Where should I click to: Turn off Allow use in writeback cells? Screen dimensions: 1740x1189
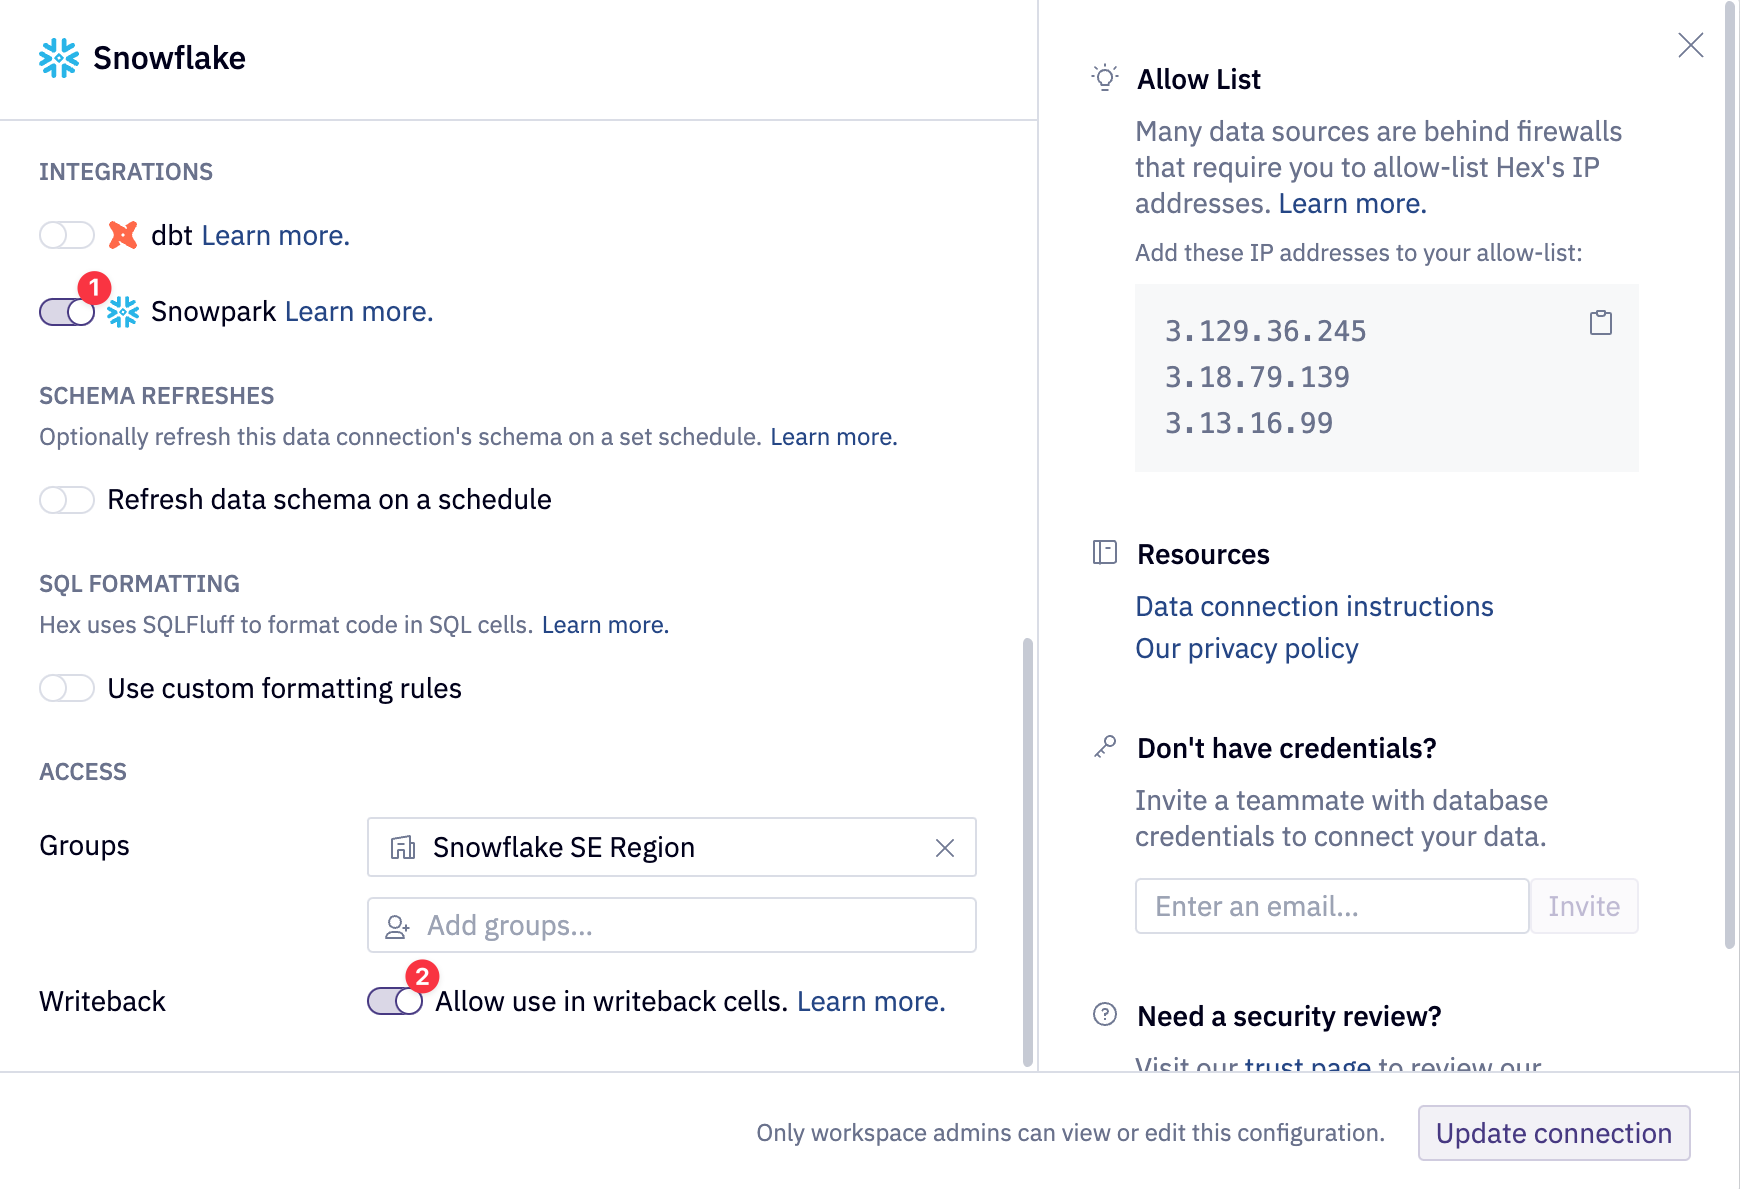click(394, 1000)
